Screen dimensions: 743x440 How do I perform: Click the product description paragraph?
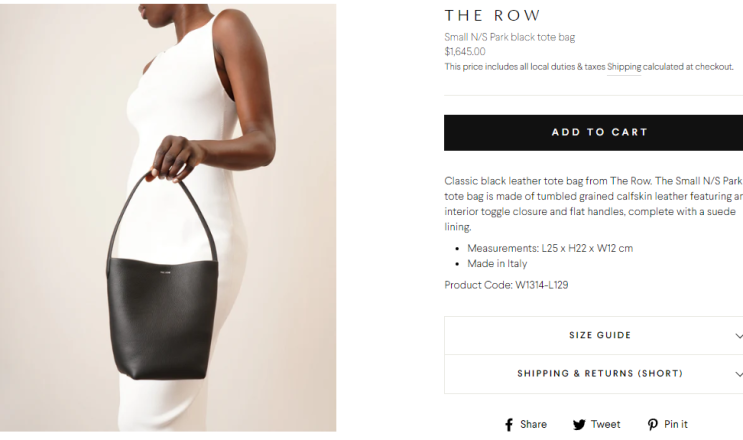(593, 204)
